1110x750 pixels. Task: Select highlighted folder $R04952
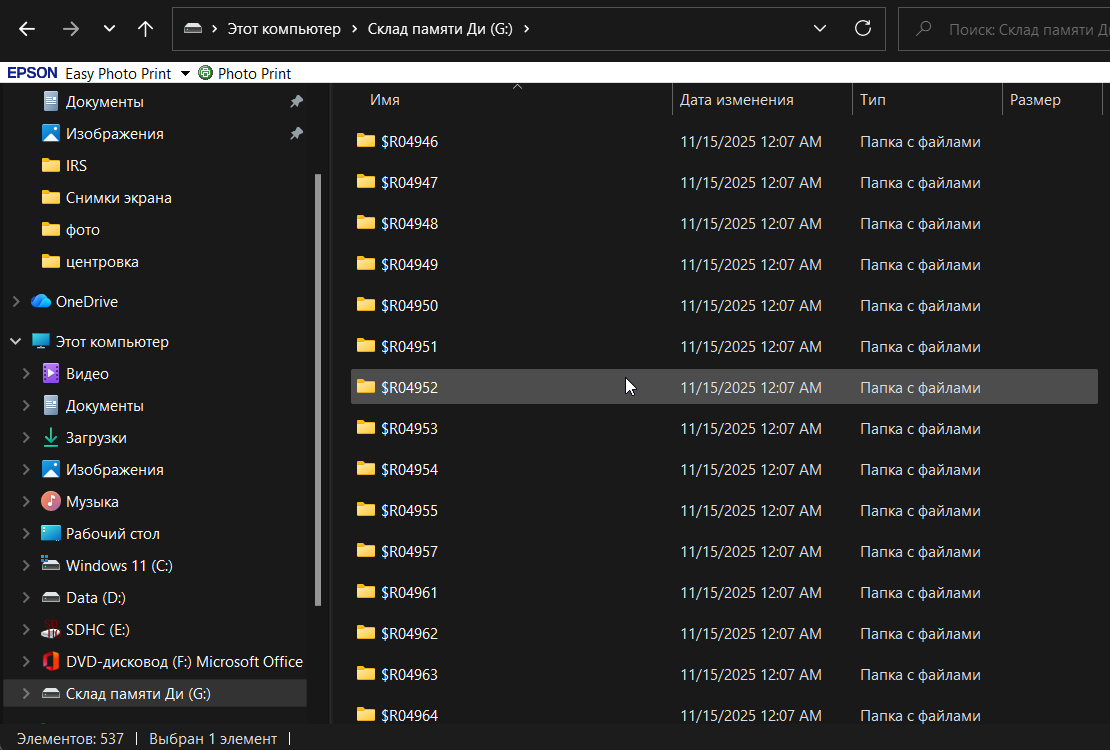click(724, 387)
